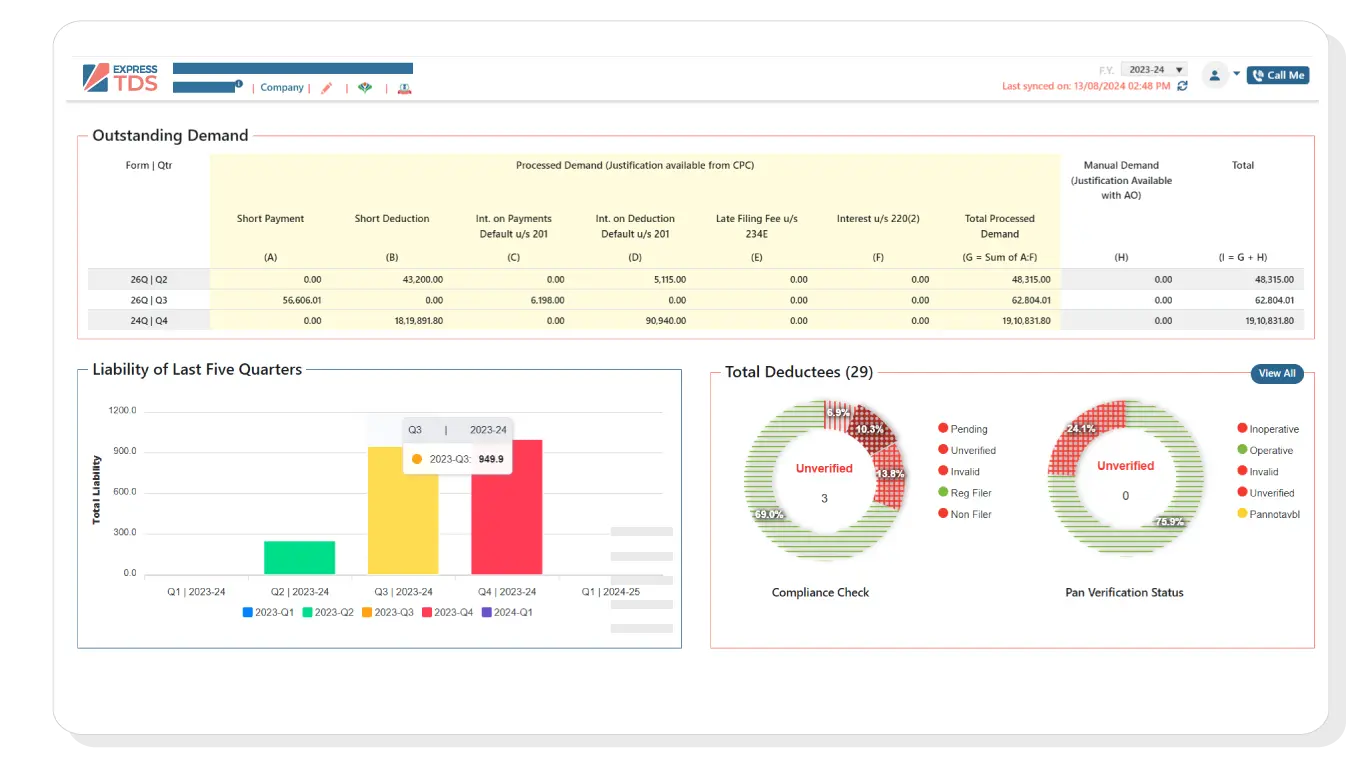Open the deductor edit pencil icon
Image resolution: width=1366 pixels, height=768 pixels.
pos(326,88)
